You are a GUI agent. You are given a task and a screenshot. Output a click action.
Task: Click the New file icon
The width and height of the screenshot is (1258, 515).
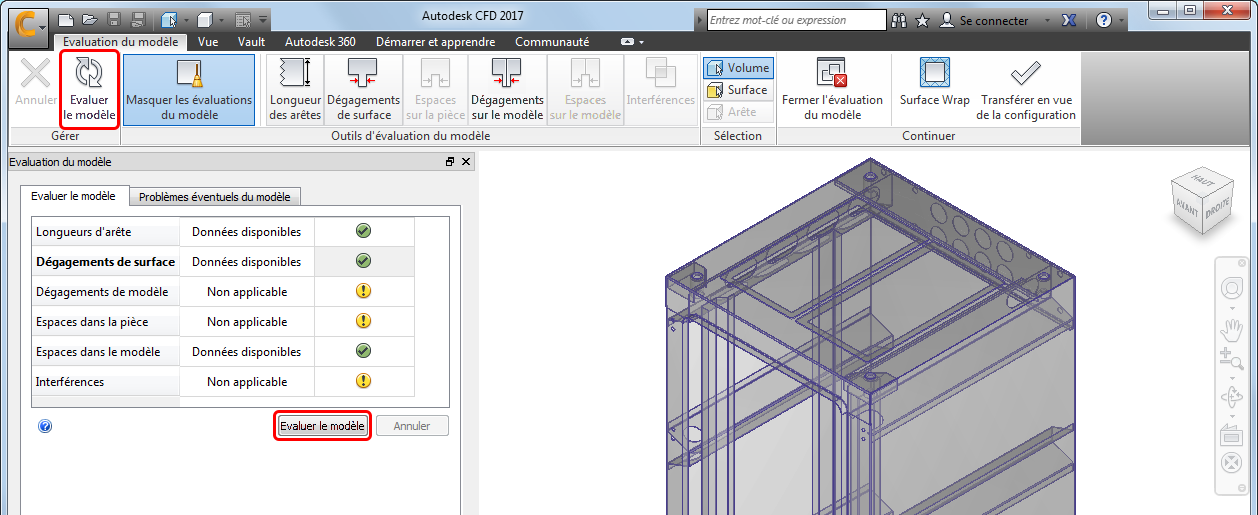click(x=66, y=19)
